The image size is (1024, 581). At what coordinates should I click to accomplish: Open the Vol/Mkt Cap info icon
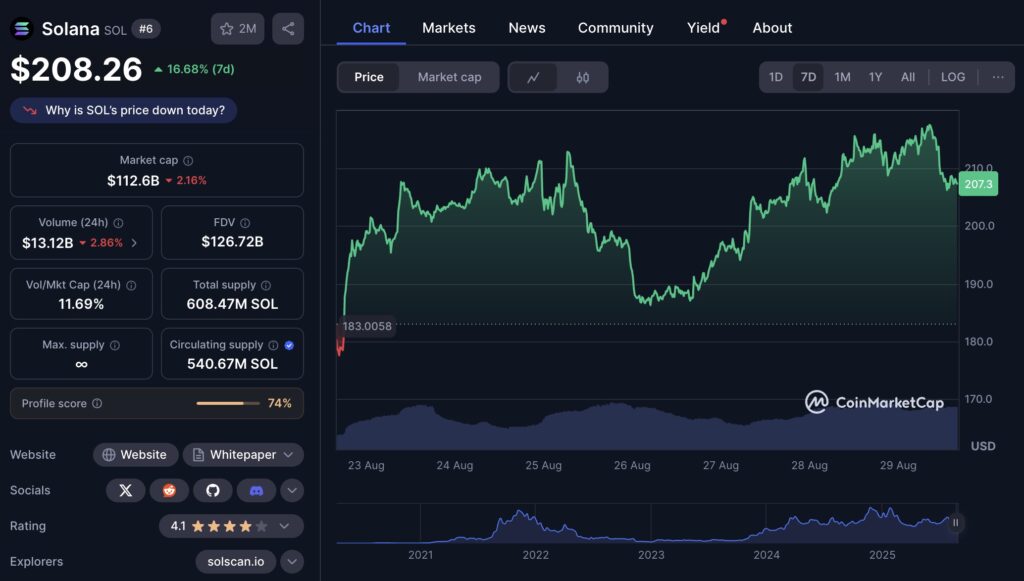coord(131,285)
